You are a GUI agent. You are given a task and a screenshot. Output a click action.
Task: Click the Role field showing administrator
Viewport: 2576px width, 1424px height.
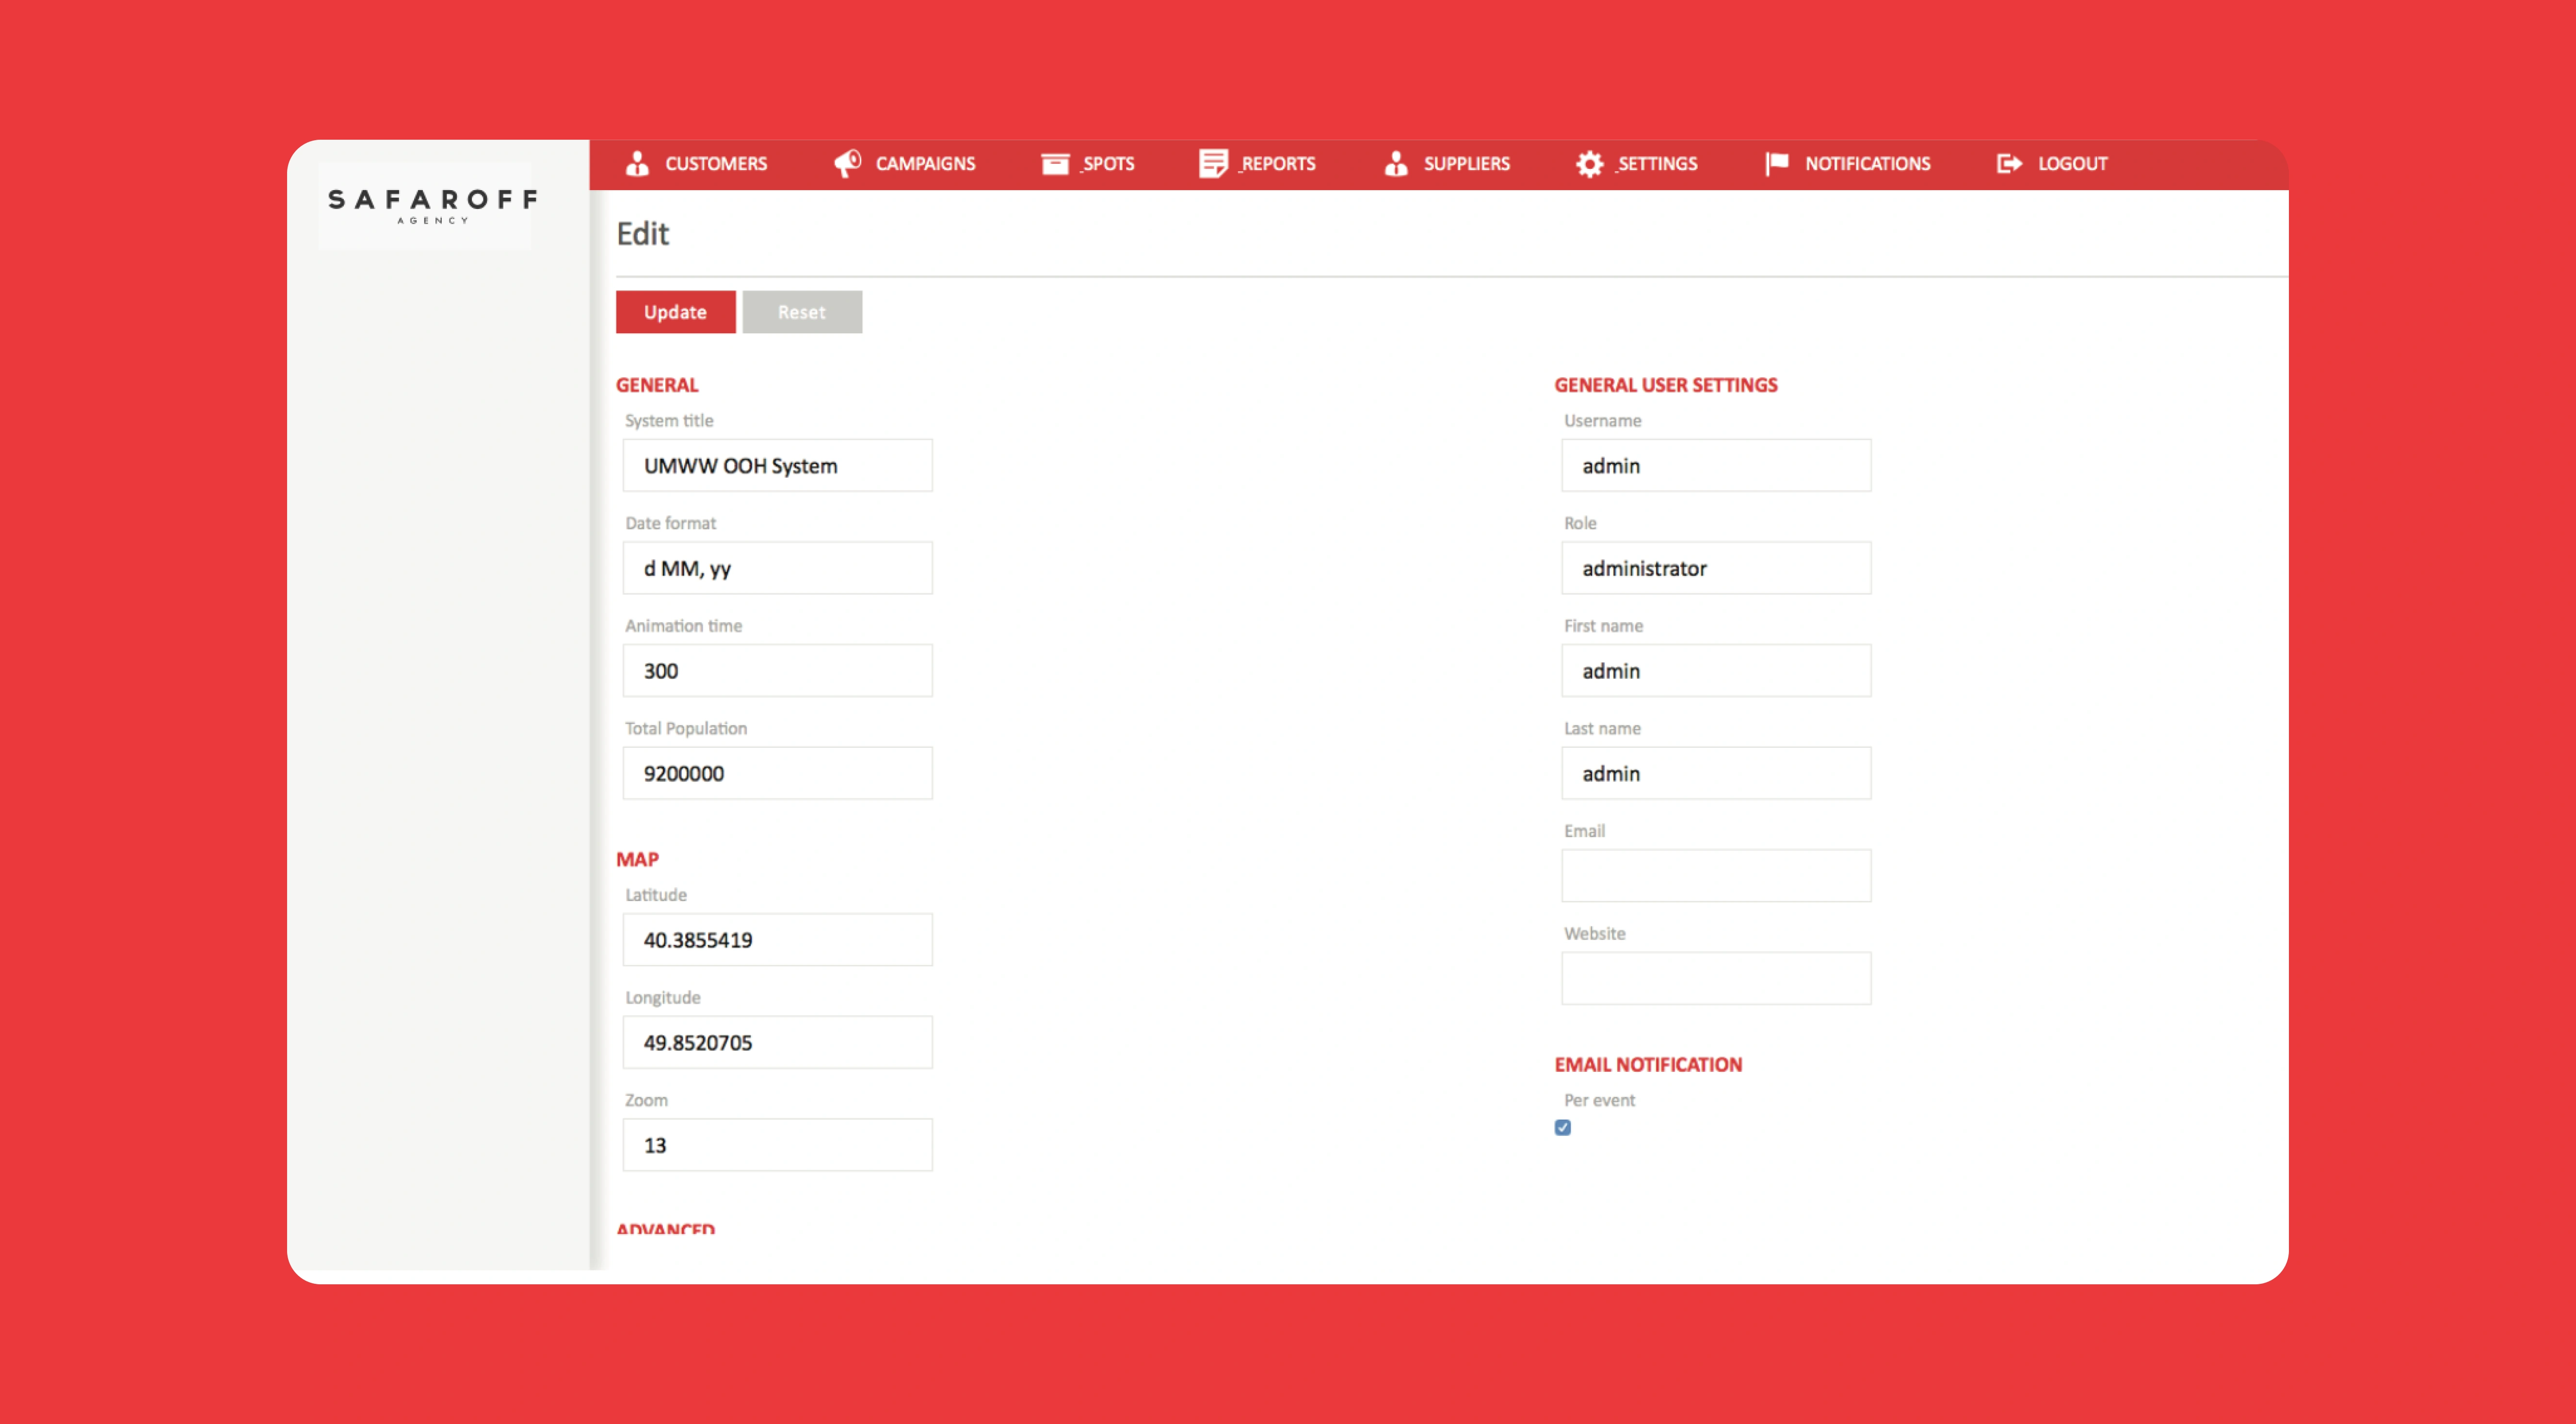pos(1716,568)
